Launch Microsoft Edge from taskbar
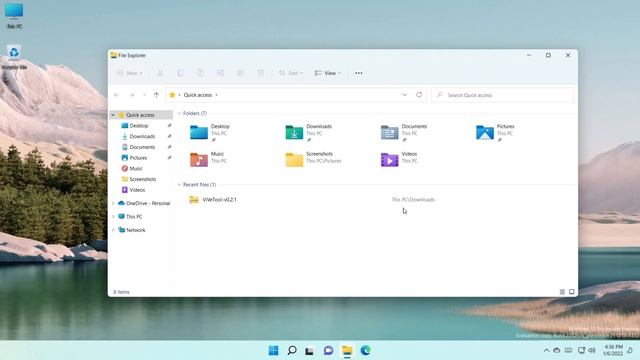 (x=365, y=350)
